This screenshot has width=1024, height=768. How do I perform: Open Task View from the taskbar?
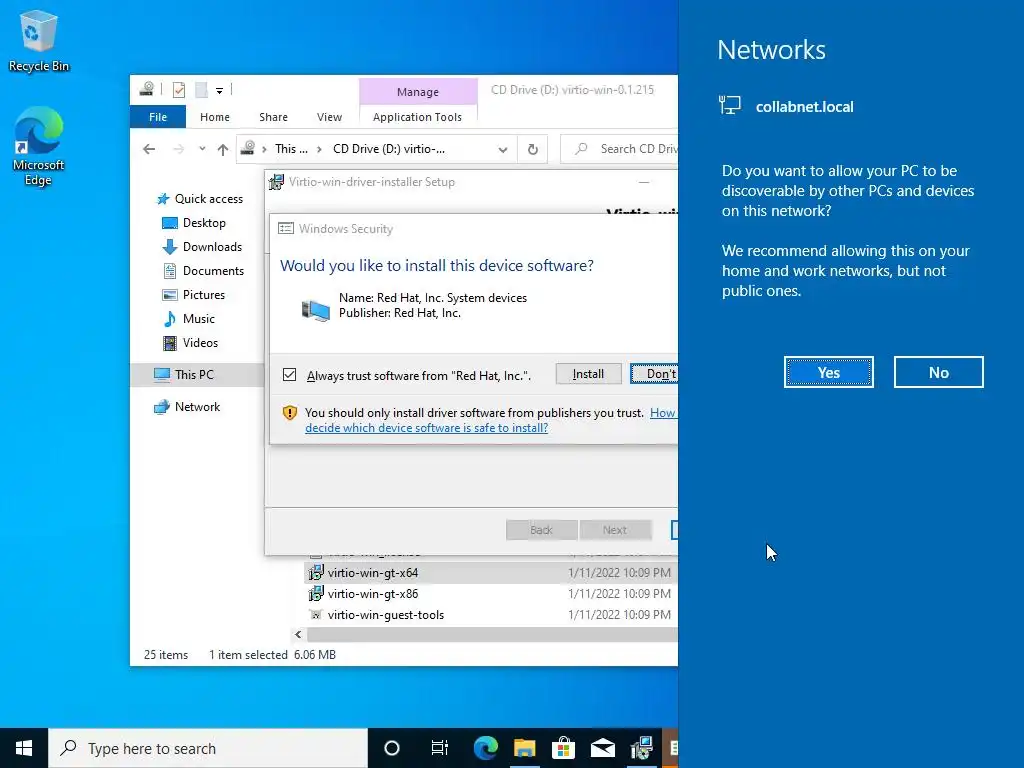coord(440,748)
